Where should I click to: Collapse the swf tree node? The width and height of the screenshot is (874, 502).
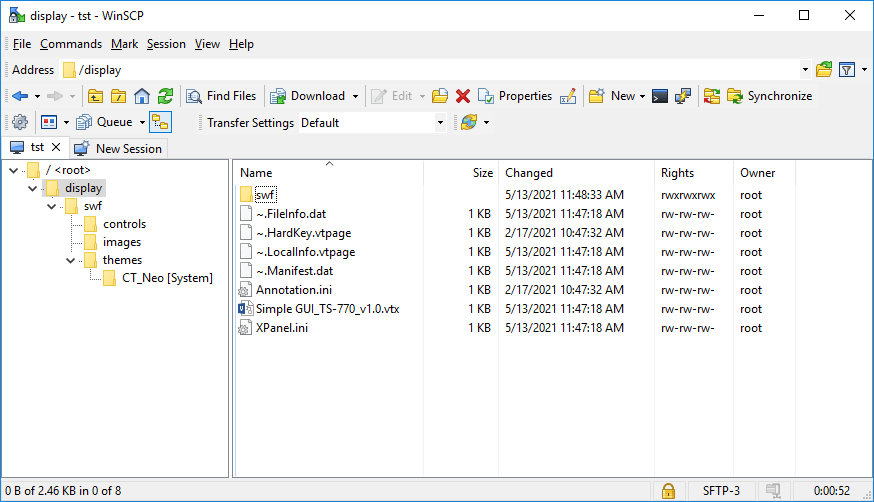click(x=51, y=206)
